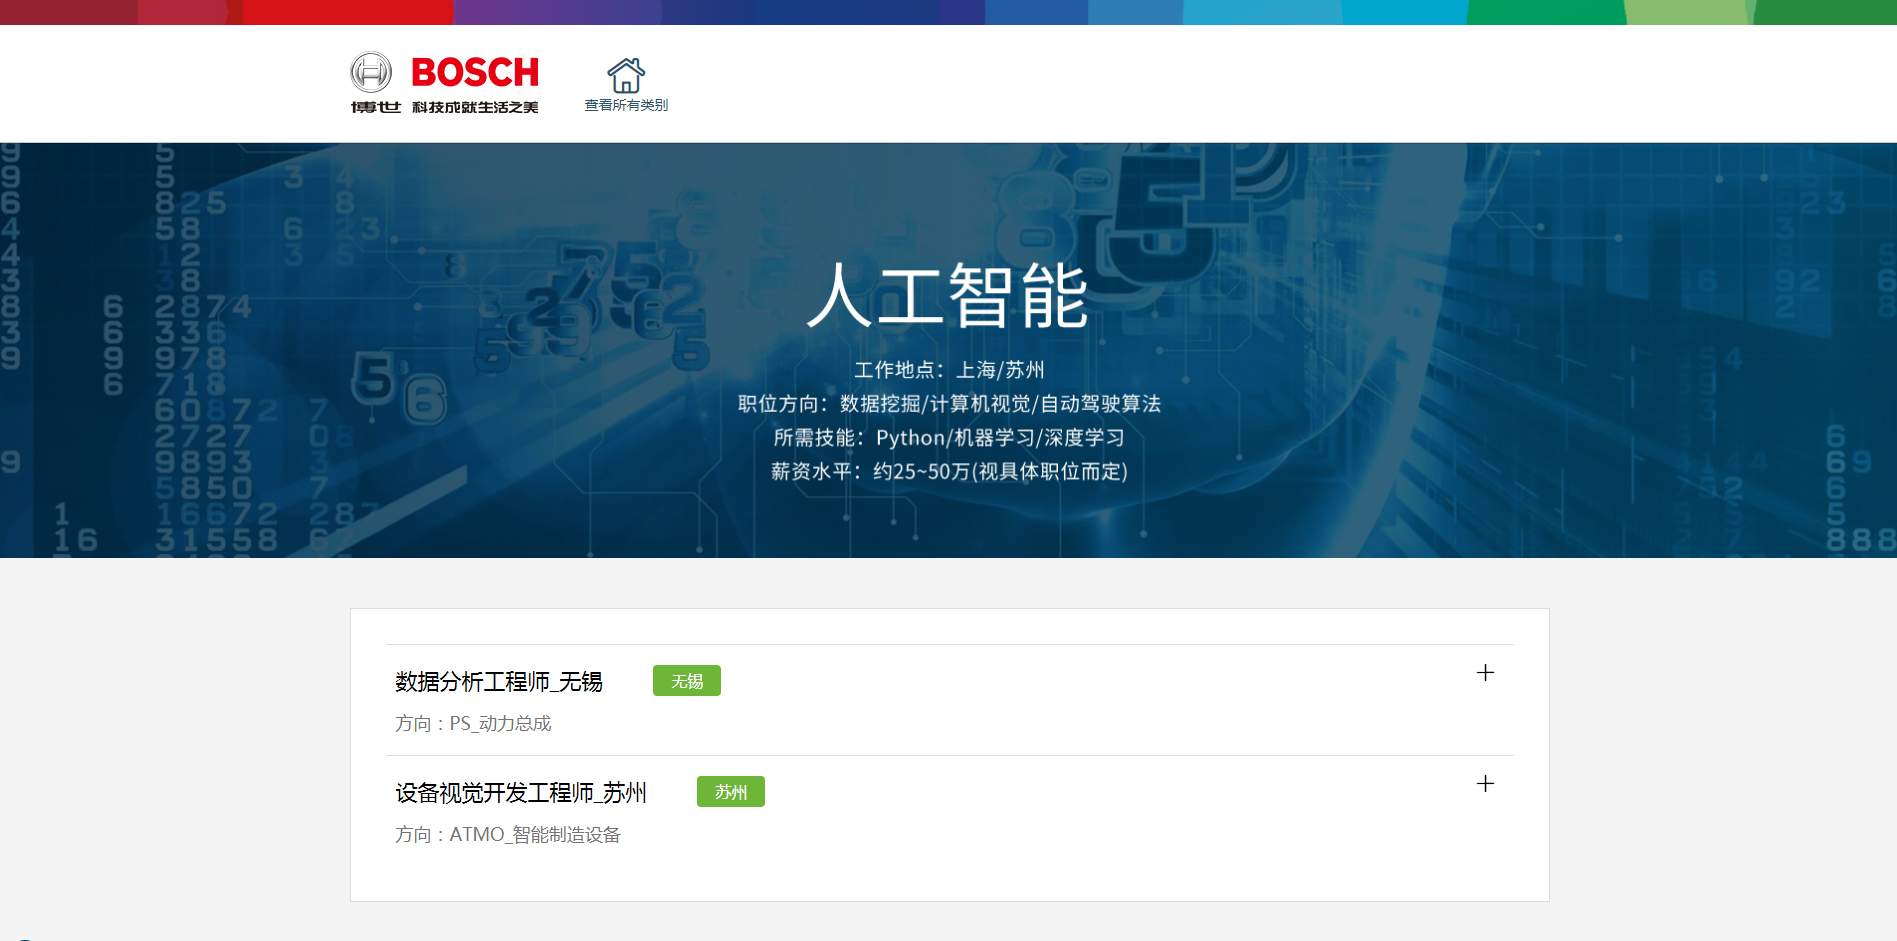Click the red BOSCH wordmark
The width and height of the screenshot is (1897, 941).
pyautogui.click(x=474, y=73)
